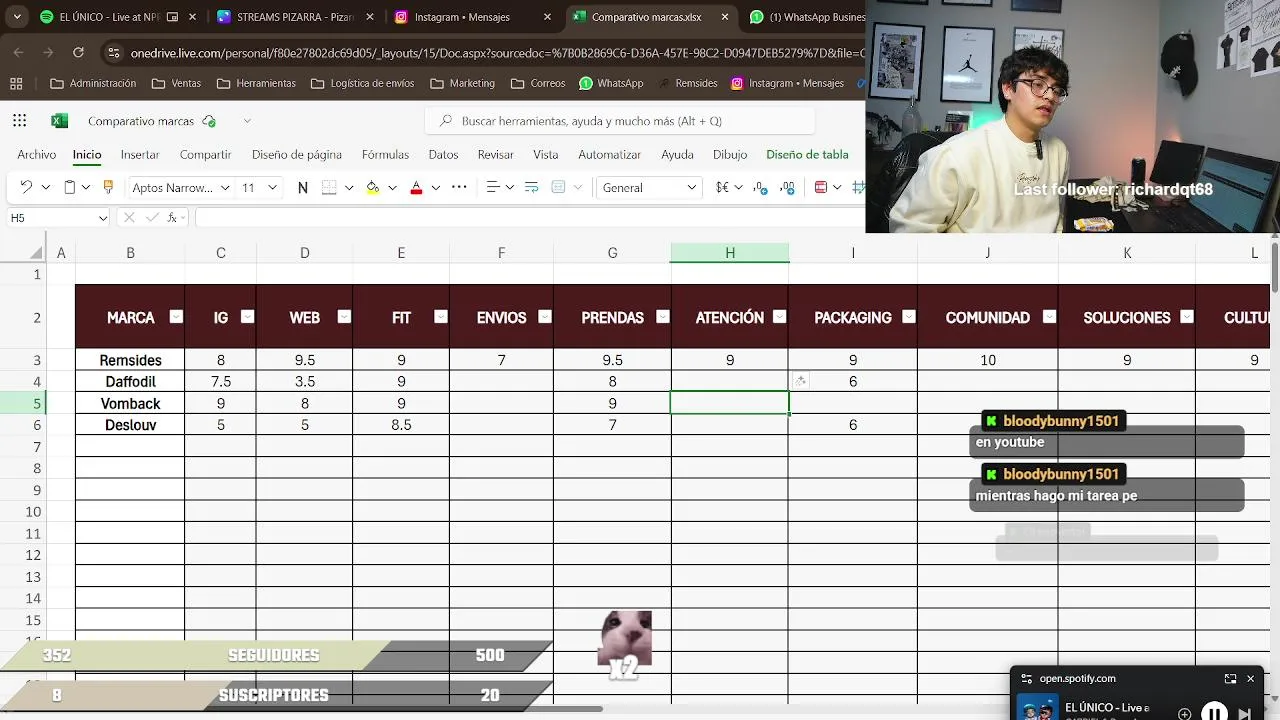Click the green Excel logo icon

pos(59,121)
